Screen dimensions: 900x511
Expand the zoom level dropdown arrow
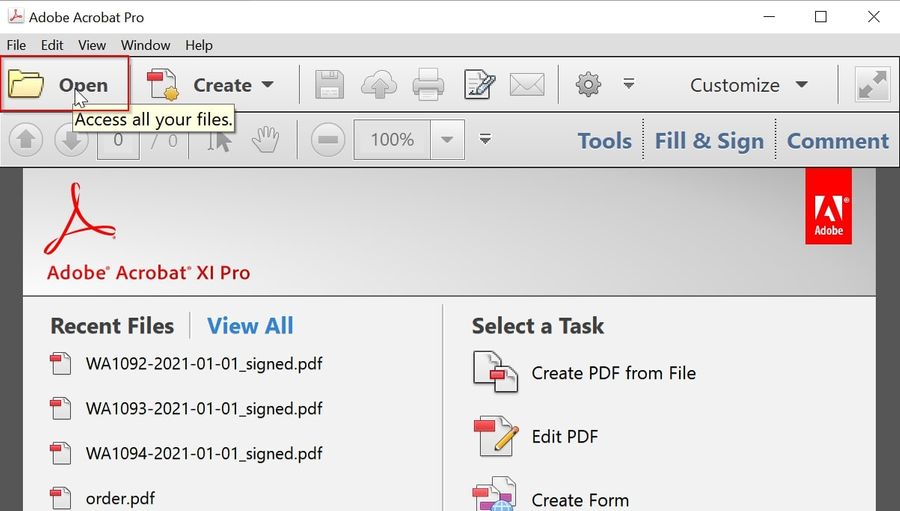tap(447, 140)
